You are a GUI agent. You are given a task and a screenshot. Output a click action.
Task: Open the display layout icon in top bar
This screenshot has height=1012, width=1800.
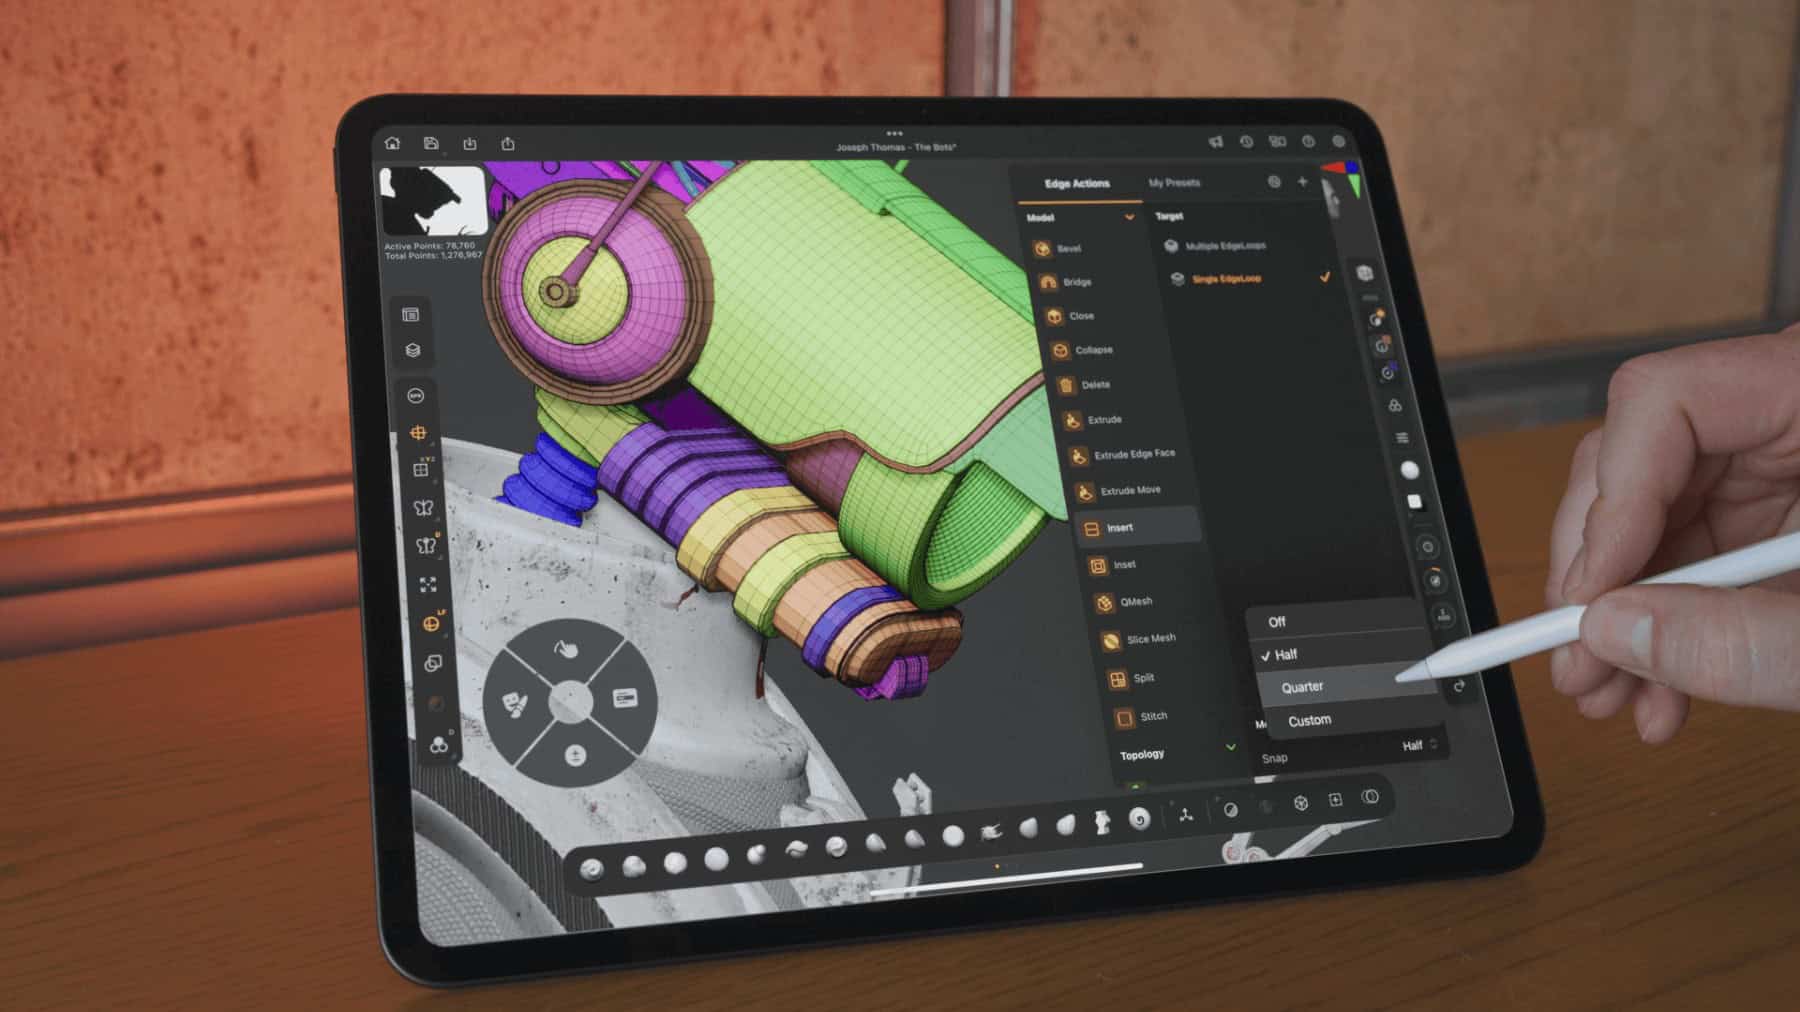tap(1277, 142)
